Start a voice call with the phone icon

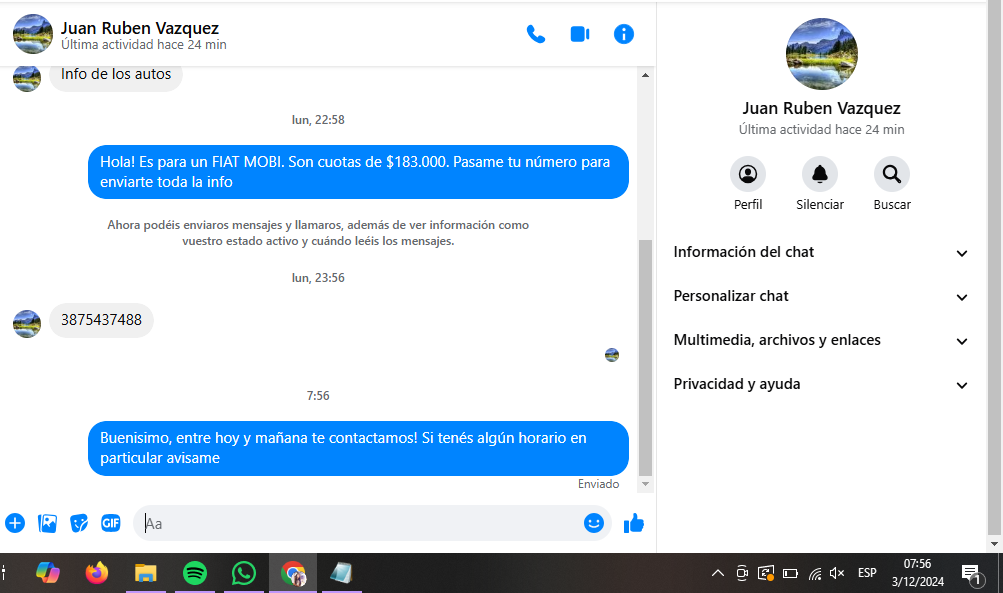(536, 34)
